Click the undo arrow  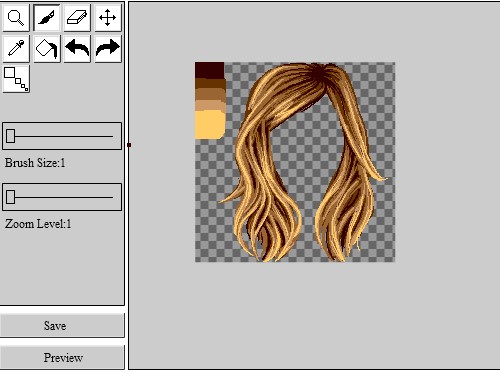tap(77, 48)
